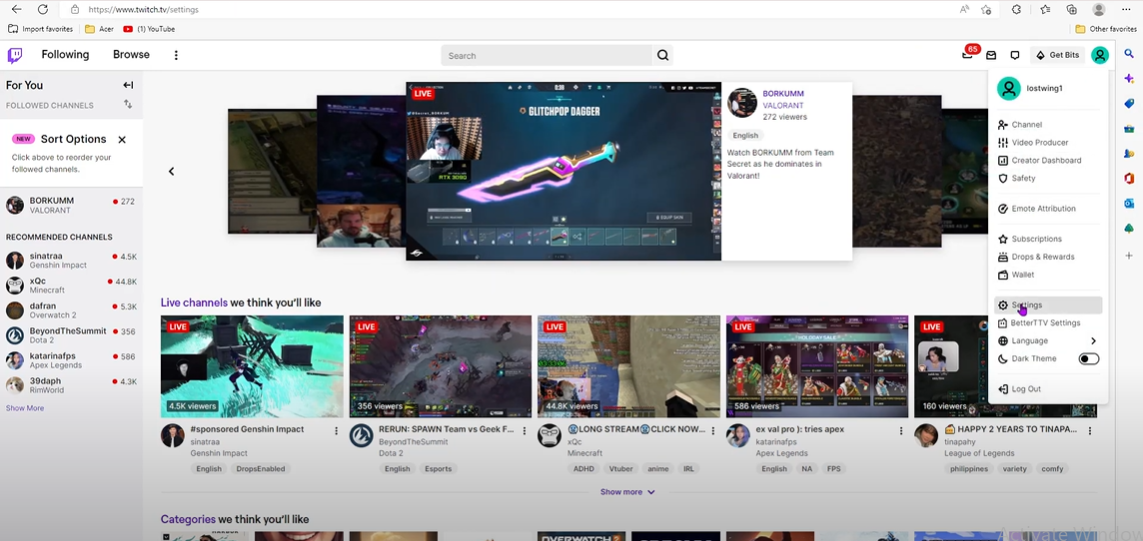Open Subscriptions menu item

tap(1048, 239)
